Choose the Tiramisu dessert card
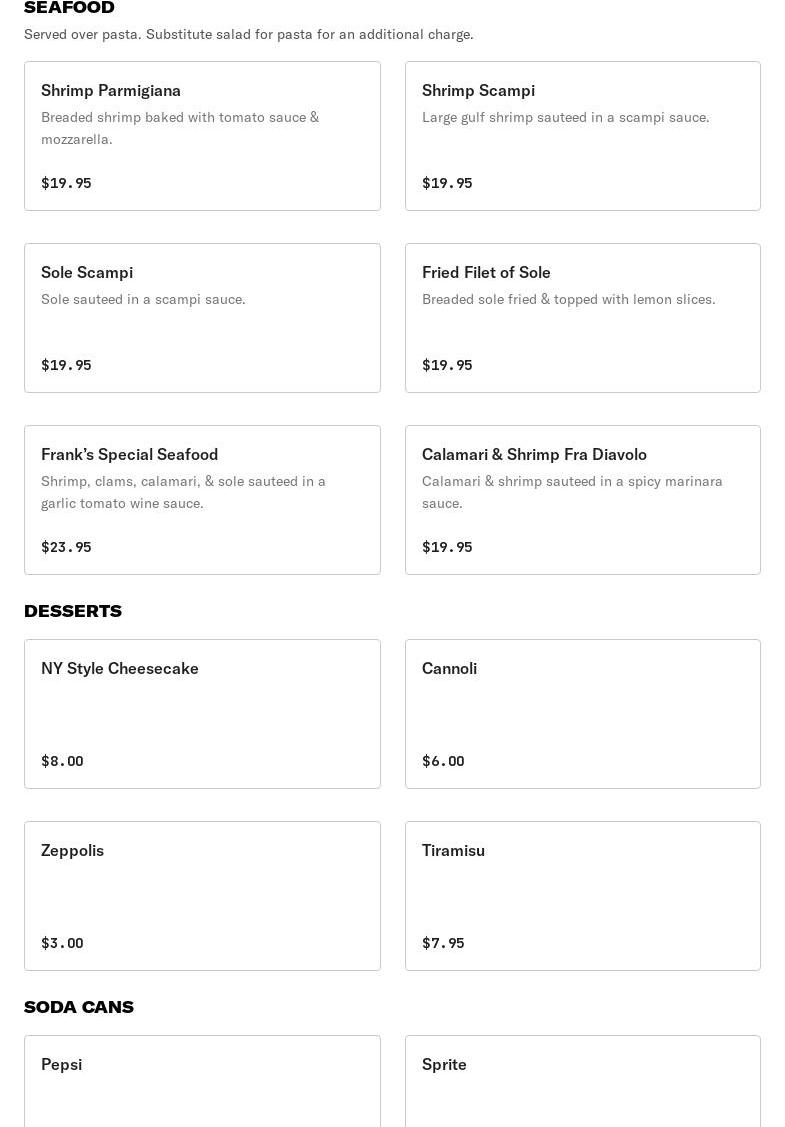Viewport: 785px width, 1127px height. 582,896
